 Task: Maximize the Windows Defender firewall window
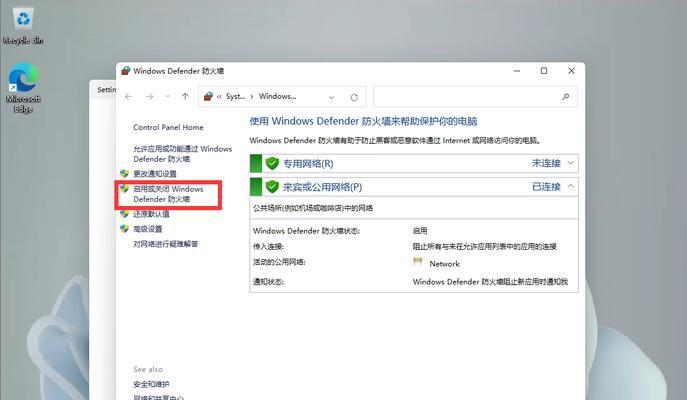[544, 71]
